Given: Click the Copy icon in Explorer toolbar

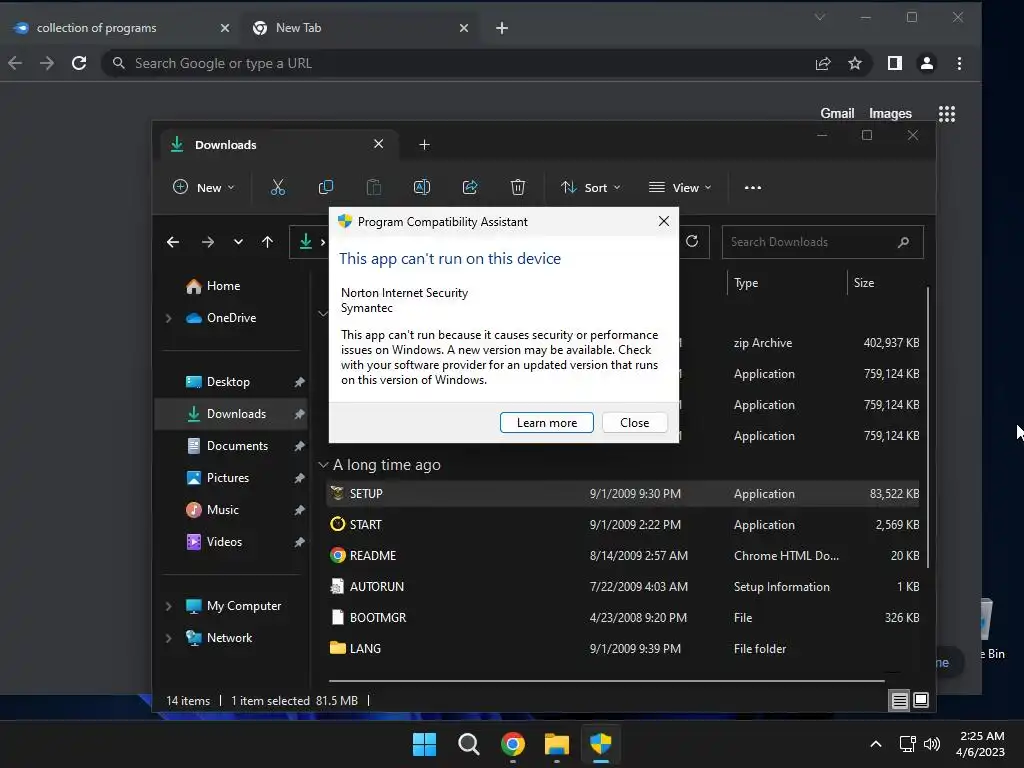Looking at the screenshot, I should [x=325, y=187].
